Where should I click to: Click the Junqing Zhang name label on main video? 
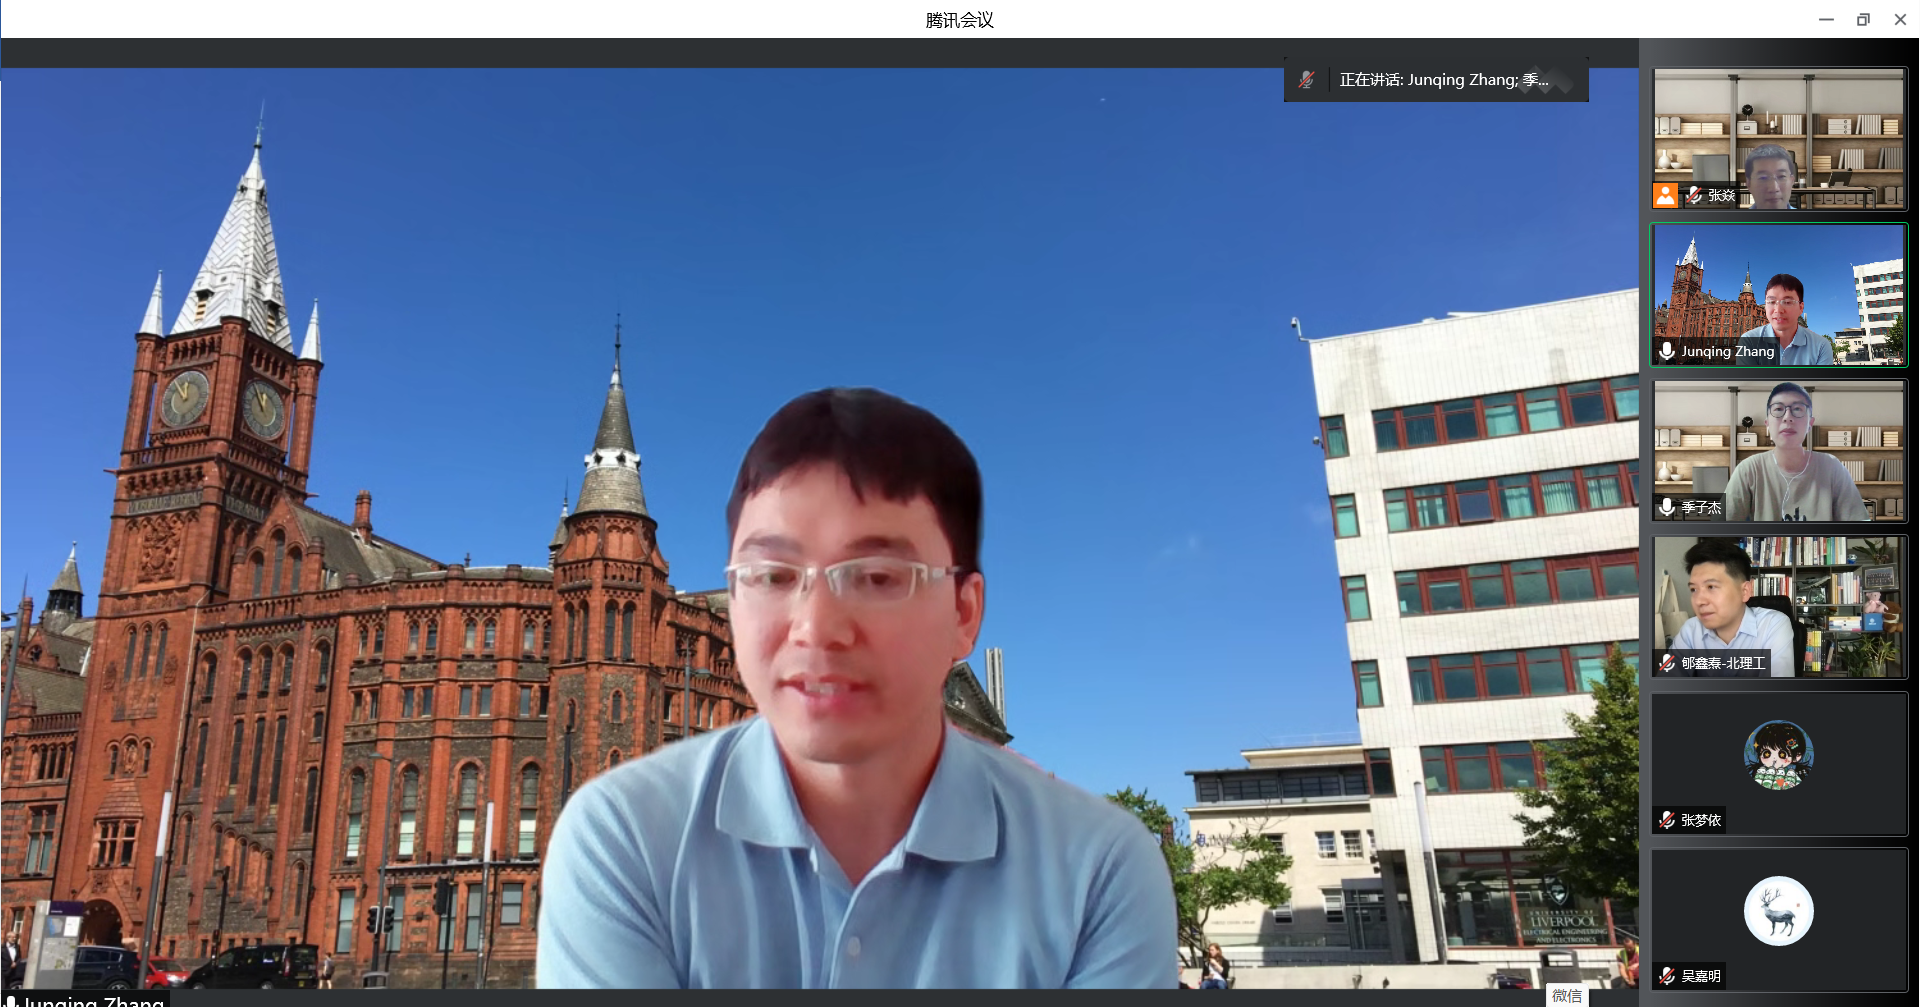(93, 1000)
